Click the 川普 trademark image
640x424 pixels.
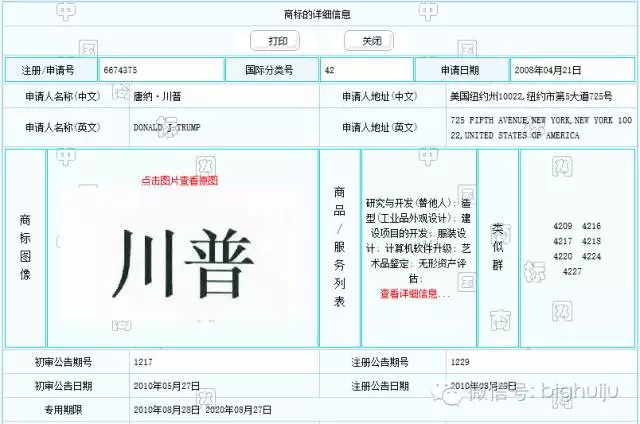(181, 259)
